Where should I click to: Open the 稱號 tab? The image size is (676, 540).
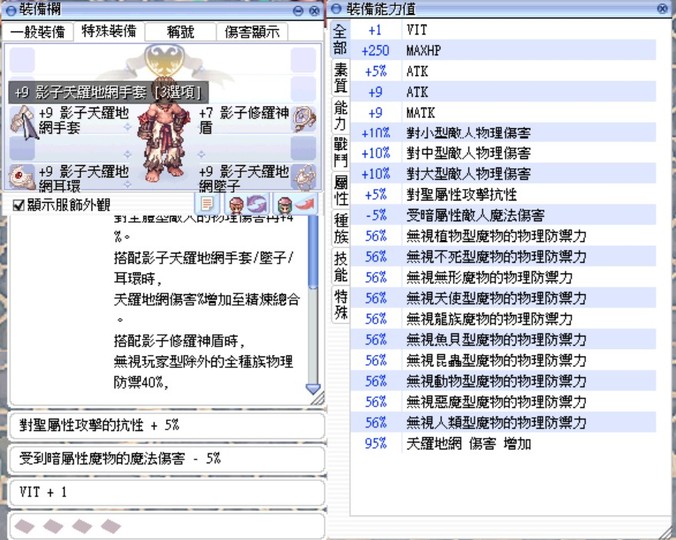181,32
